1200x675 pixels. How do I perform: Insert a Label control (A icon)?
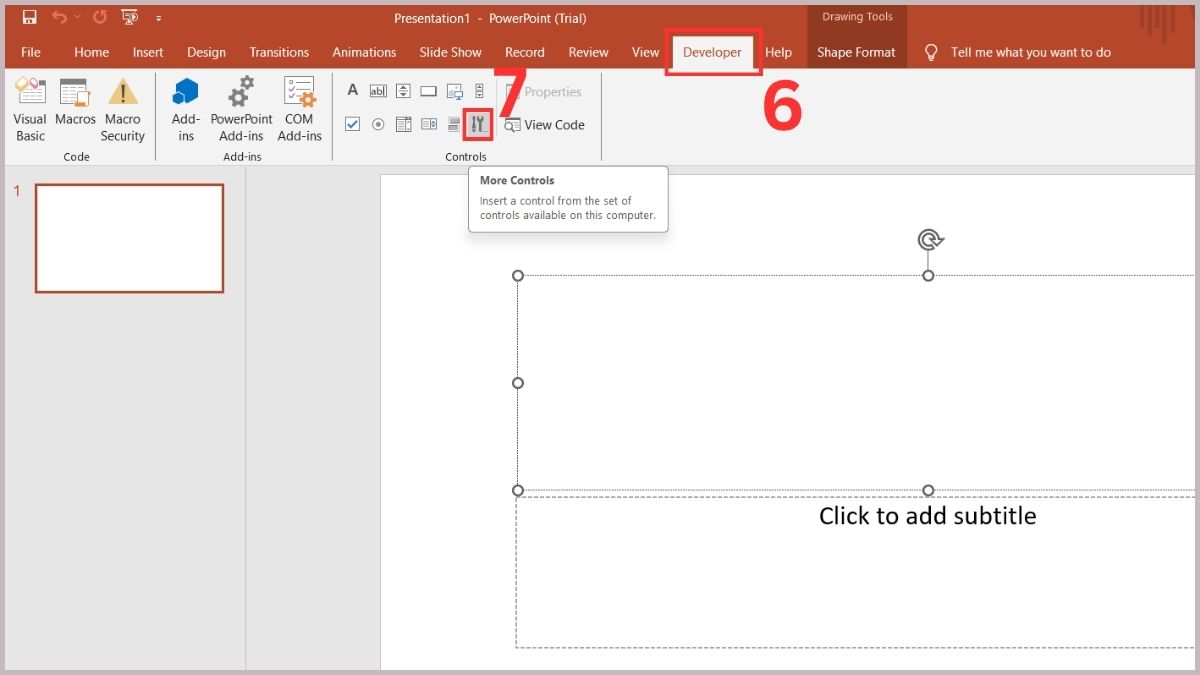353,91
